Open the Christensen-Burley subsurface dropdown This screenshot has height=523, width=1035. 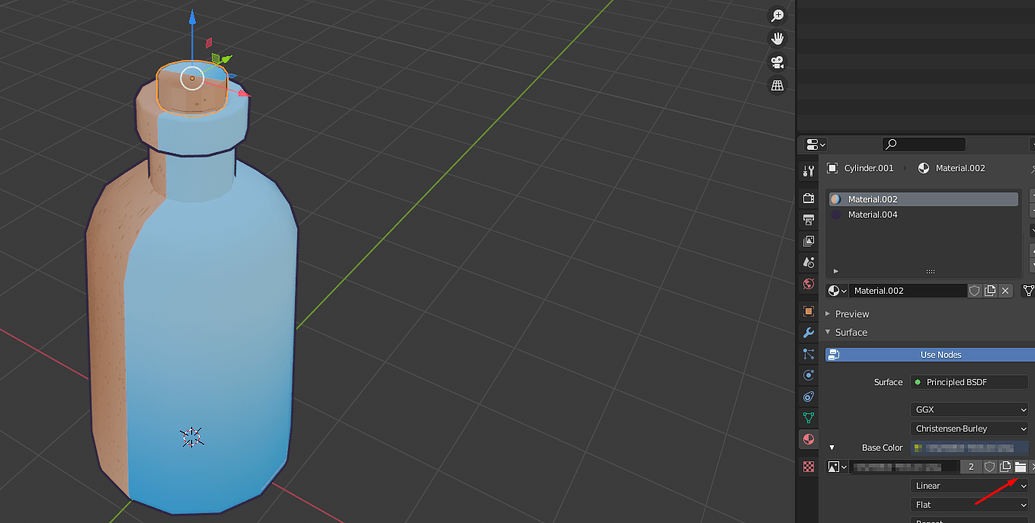[969, 429]
